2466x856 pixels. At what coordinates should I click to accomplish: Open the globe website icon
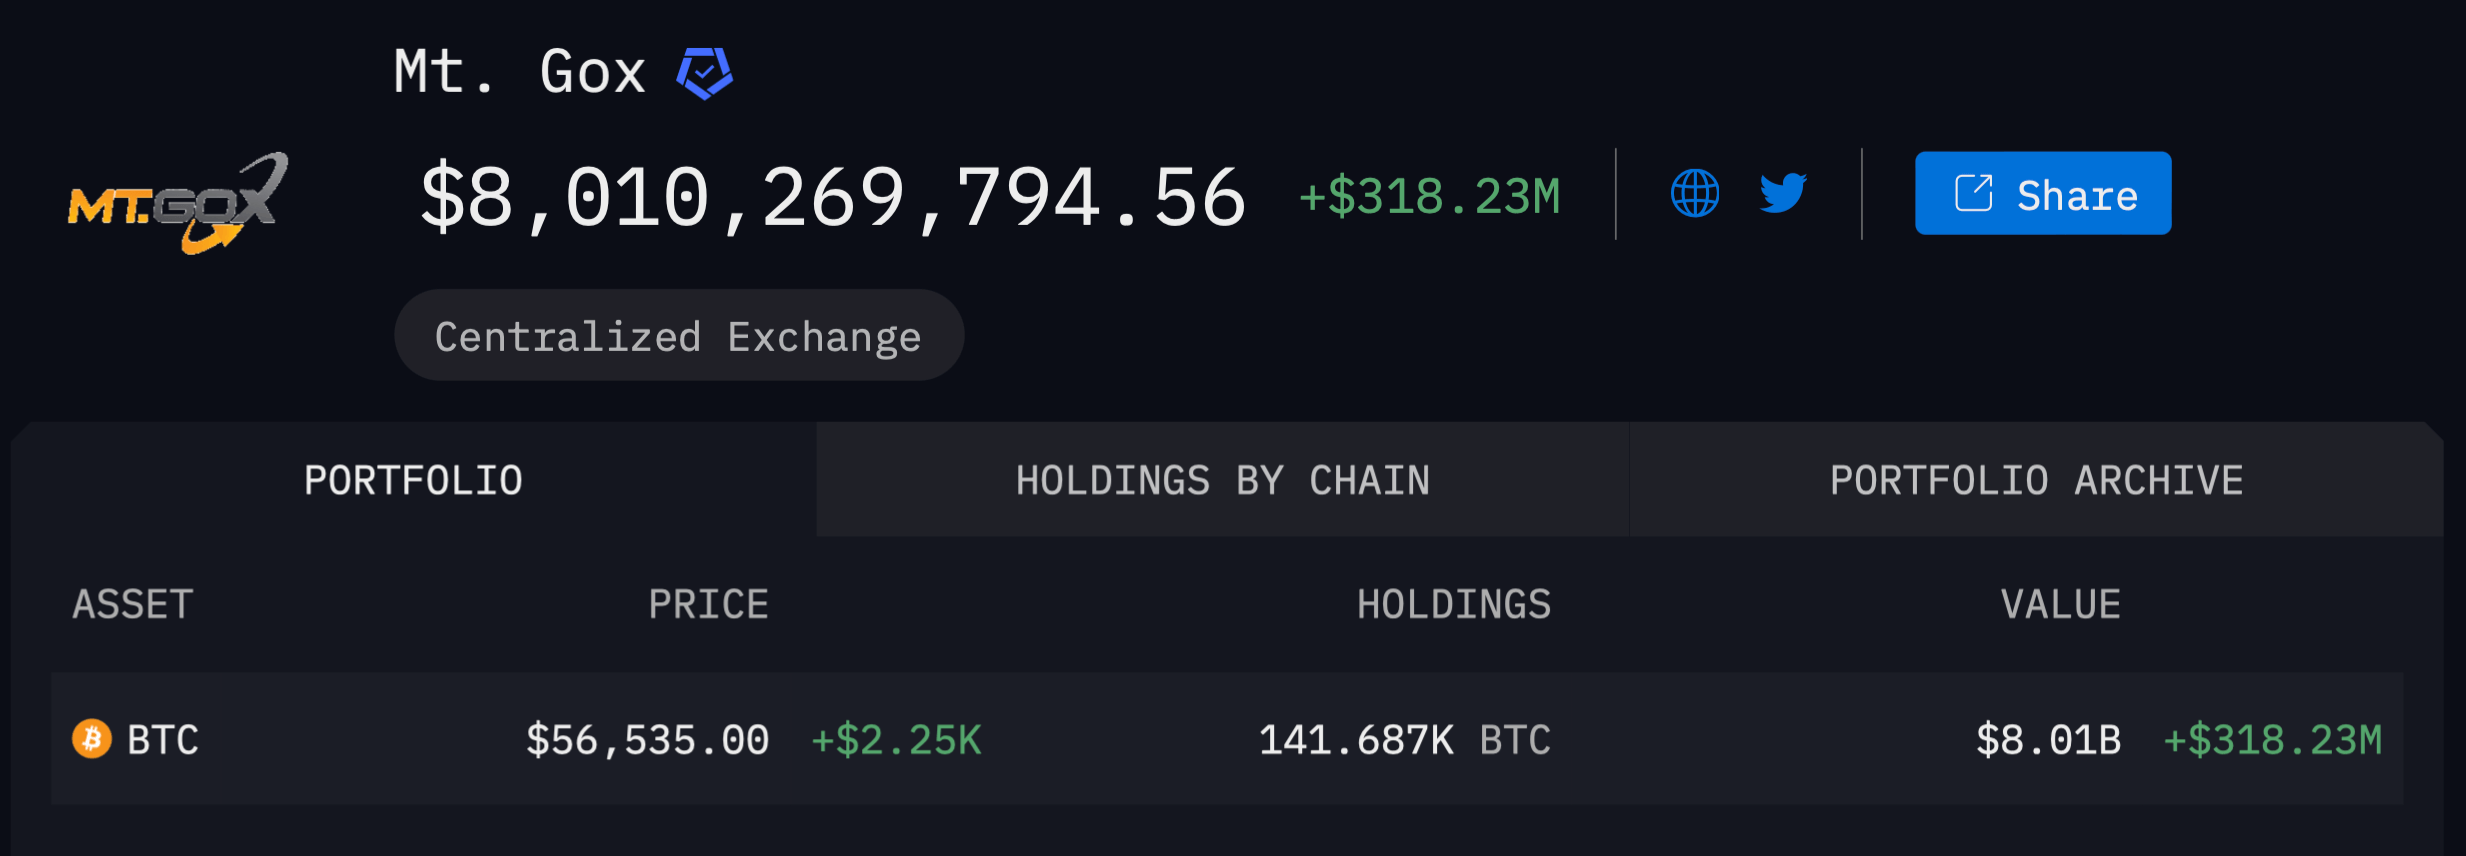tap(1695, 193)
